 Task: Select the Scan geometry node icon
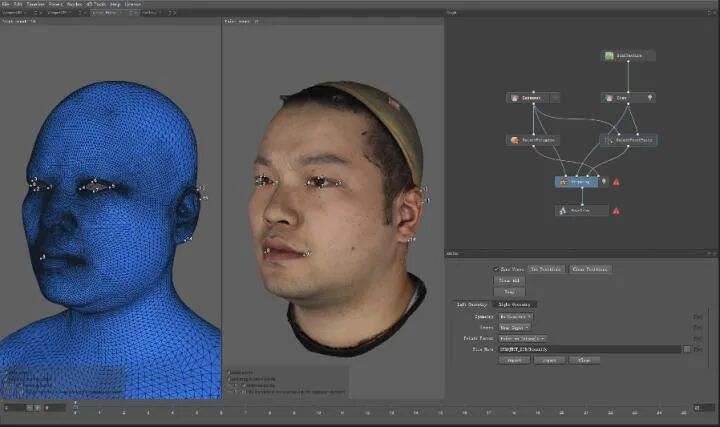609,98
